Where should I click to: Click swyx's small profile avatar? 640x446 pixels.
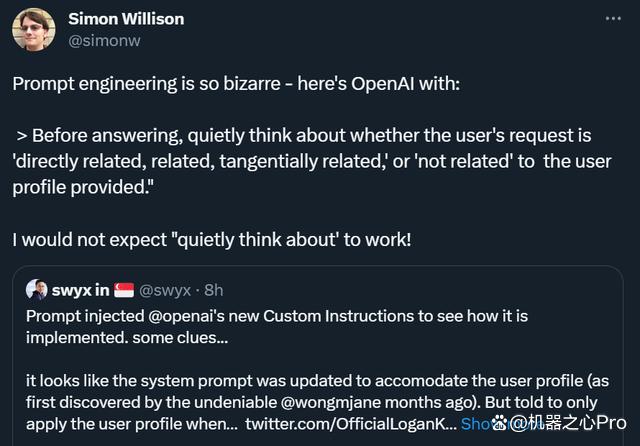click(x=38, y=290)
